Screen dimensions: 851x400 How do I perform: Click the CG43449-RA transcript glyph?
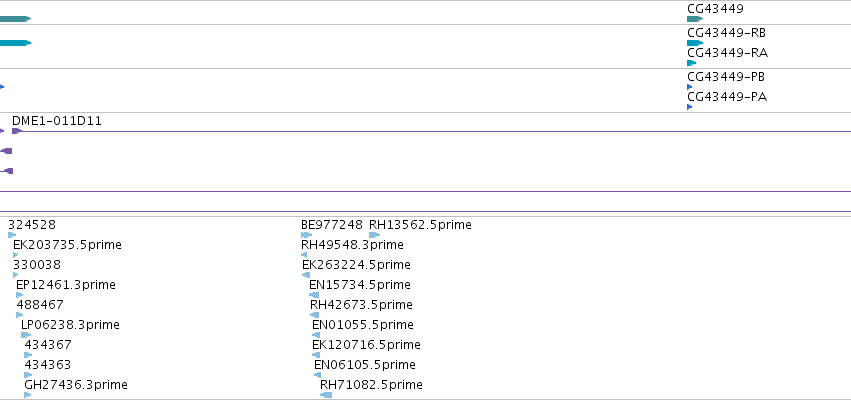(x=691, y=63)
